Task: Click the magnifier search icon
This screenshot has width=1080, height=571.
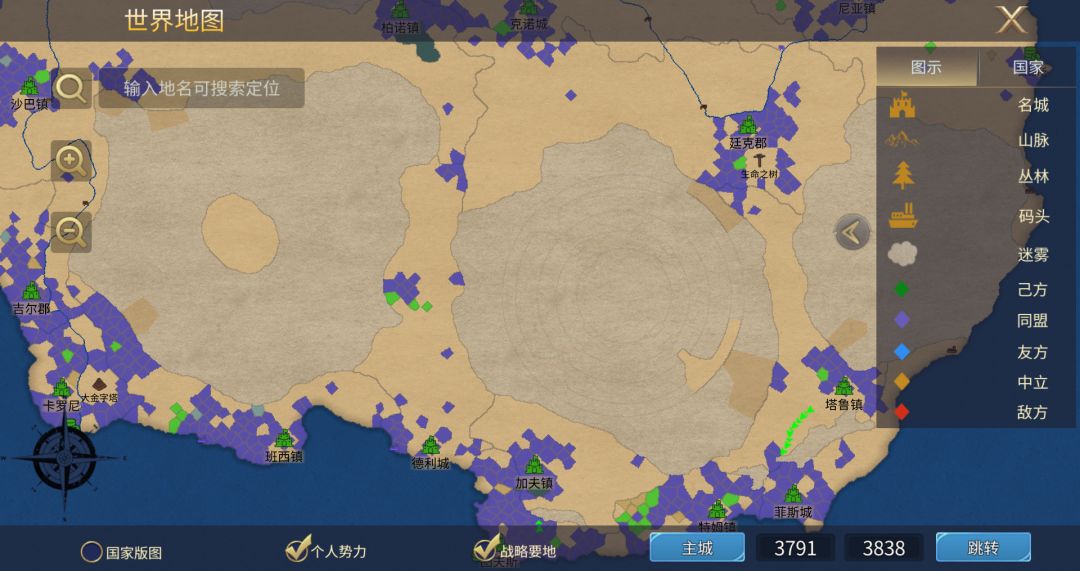Action: pyautogui.click(x=71, y=89)
